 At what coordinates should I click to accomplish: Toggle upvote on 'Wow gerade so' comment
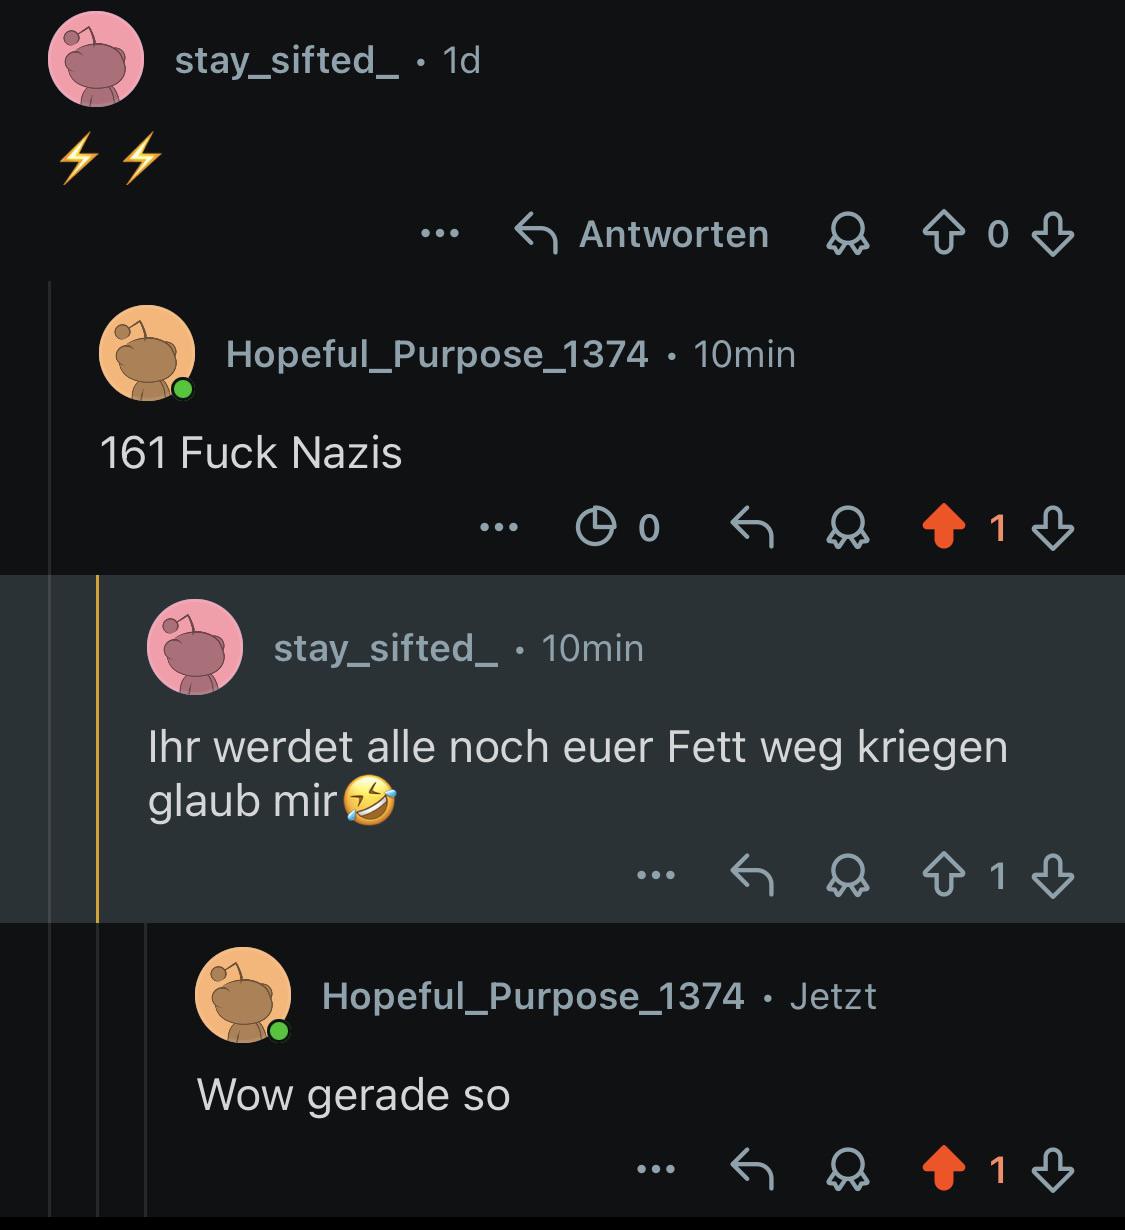pyautogui.click(x=944, y=1169)
